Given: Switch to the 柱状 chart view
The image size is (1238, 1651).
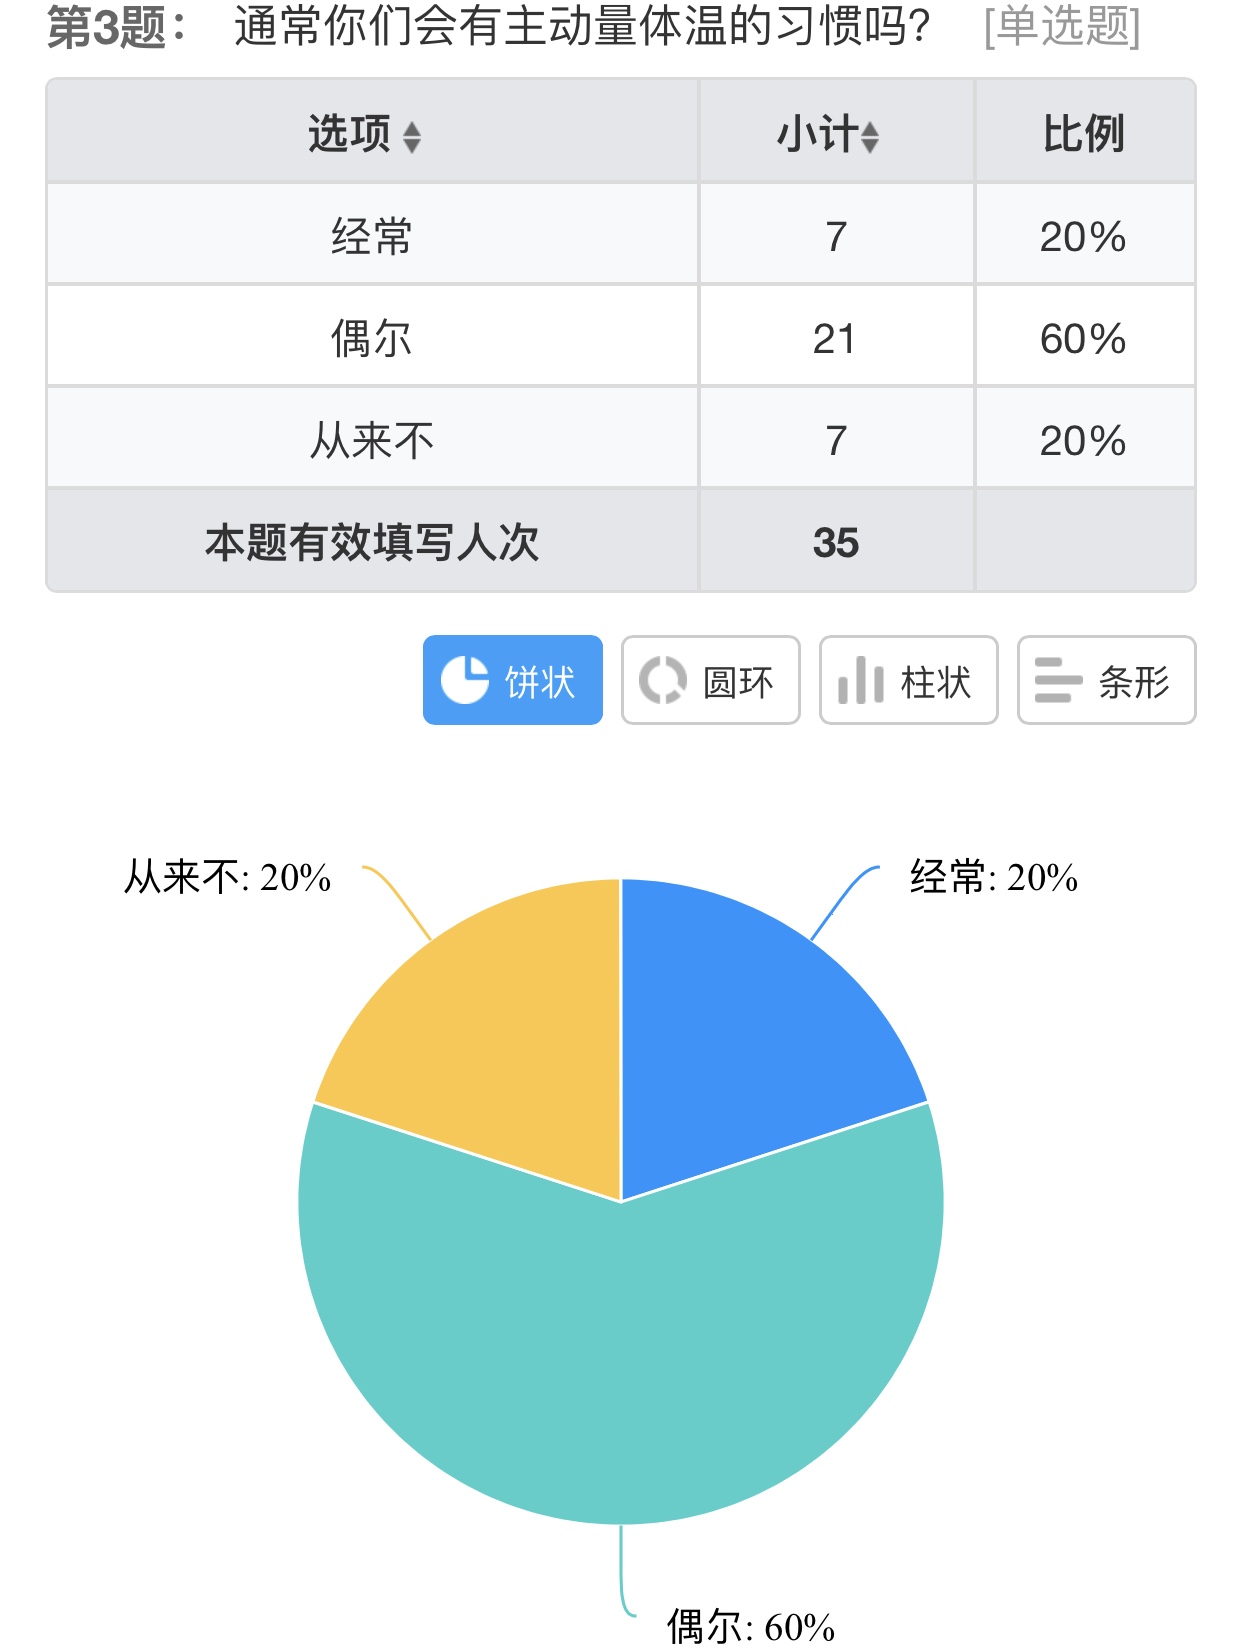Looking at the screenshot, I should [x=908, y=680].
